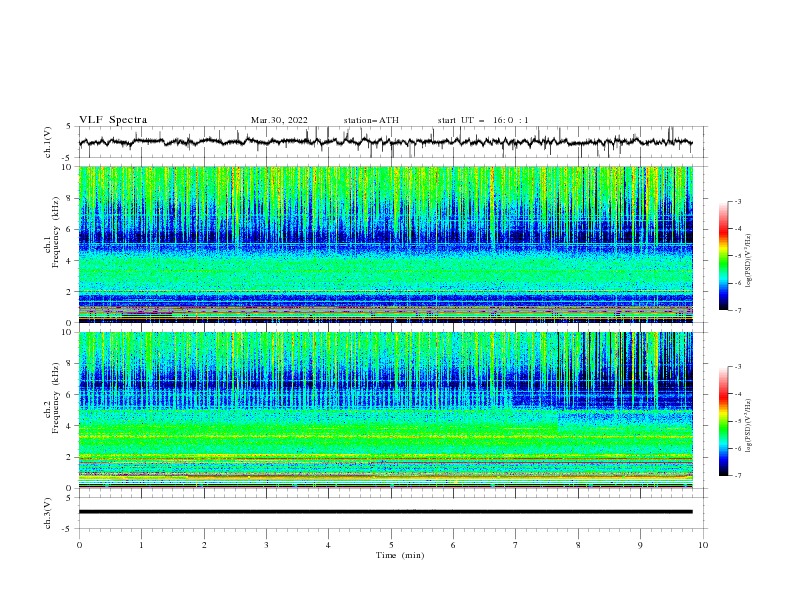
Task: Click the "station=ATH" label
Action: tap(371, 120)
